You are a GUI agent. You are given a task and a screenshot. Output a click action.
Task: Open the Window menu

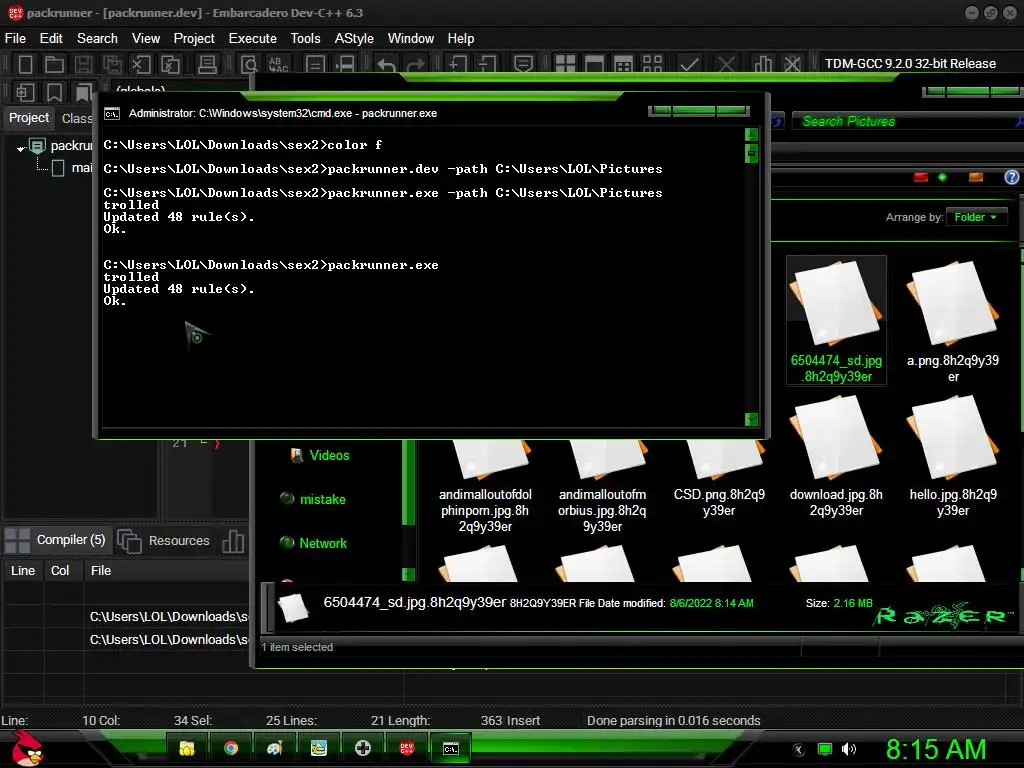click(411, 39)
